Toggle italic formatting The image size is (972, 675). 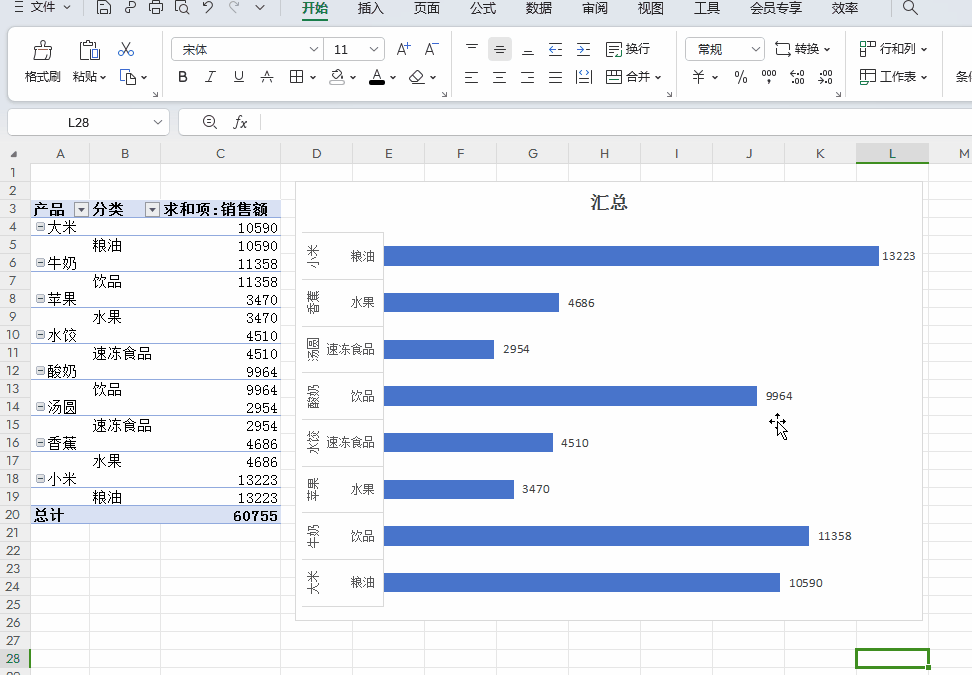tap(210, 77)
